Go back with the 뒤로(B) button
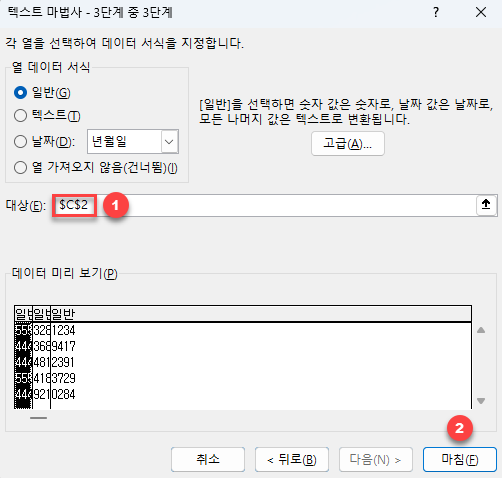This screenshot has height=478, width=502. pos(292,459)
